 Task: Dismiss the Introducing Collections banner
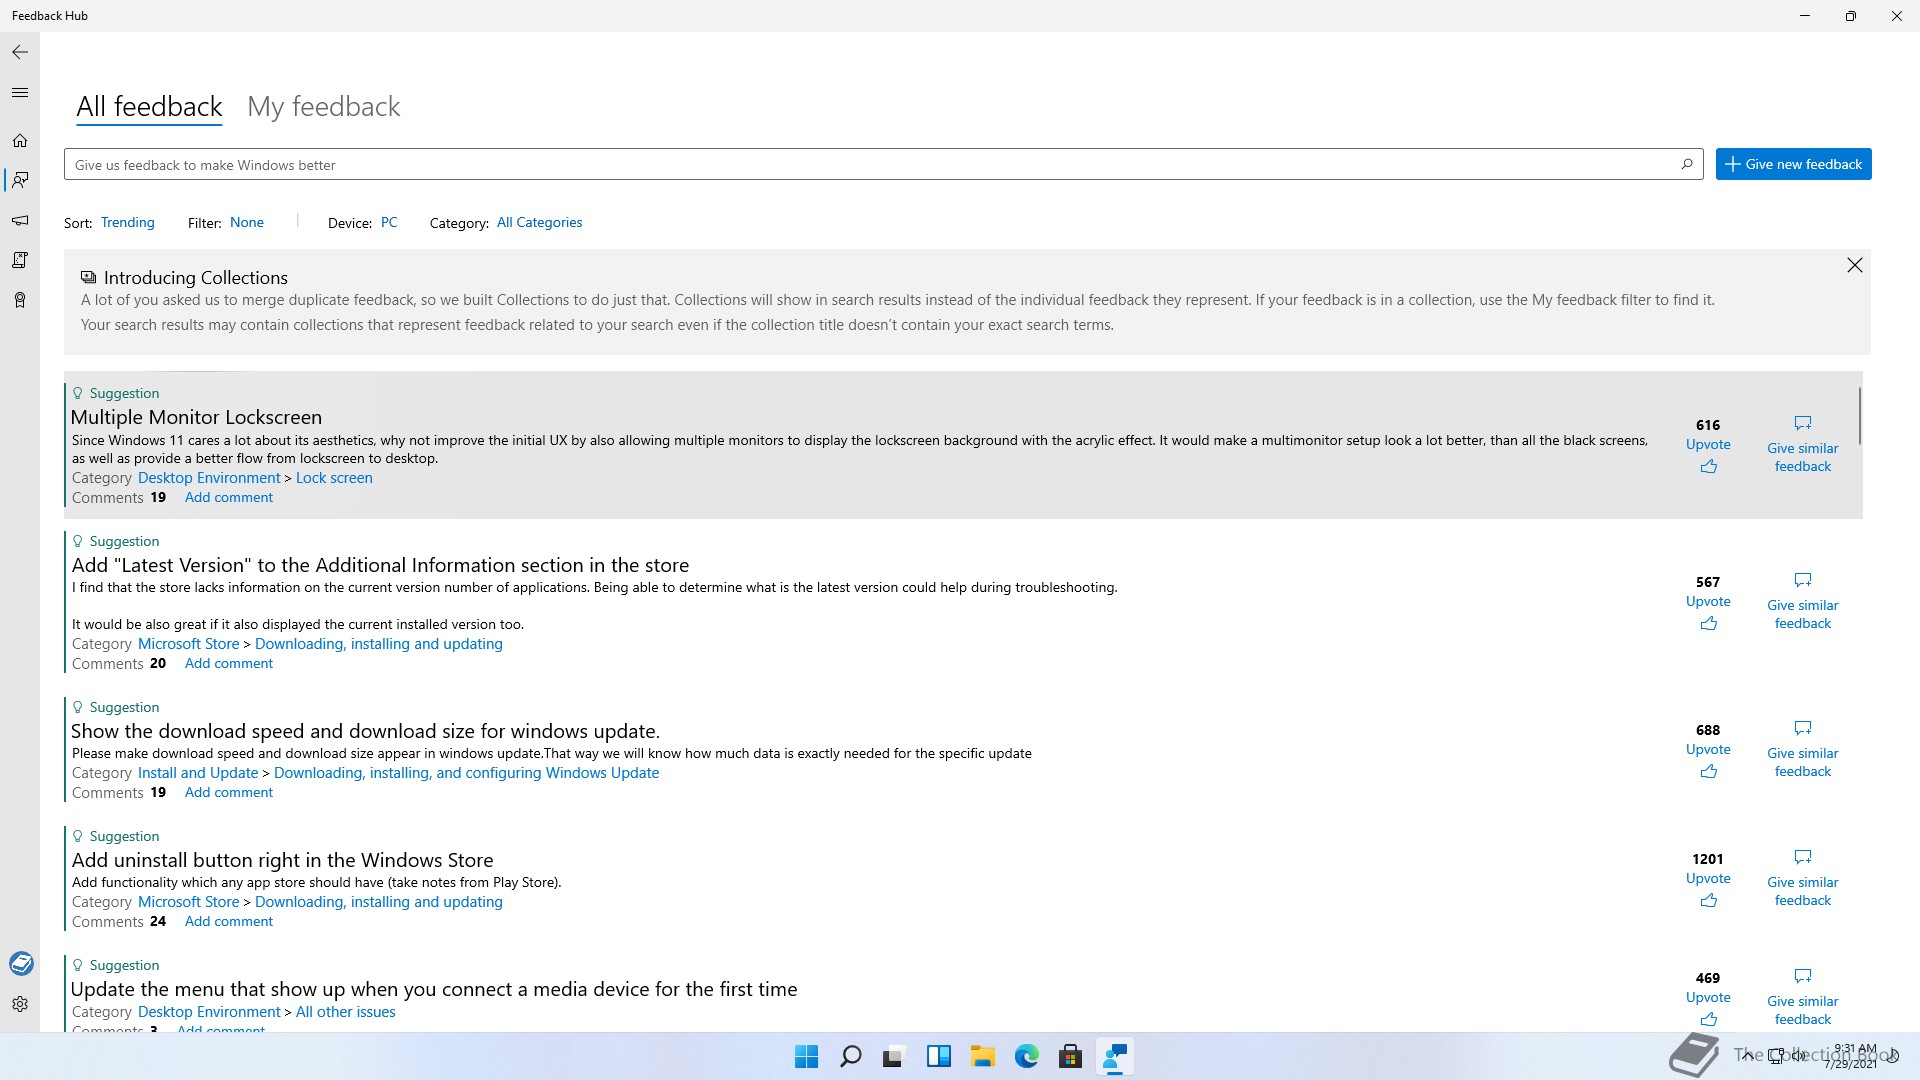[1855, 265]
